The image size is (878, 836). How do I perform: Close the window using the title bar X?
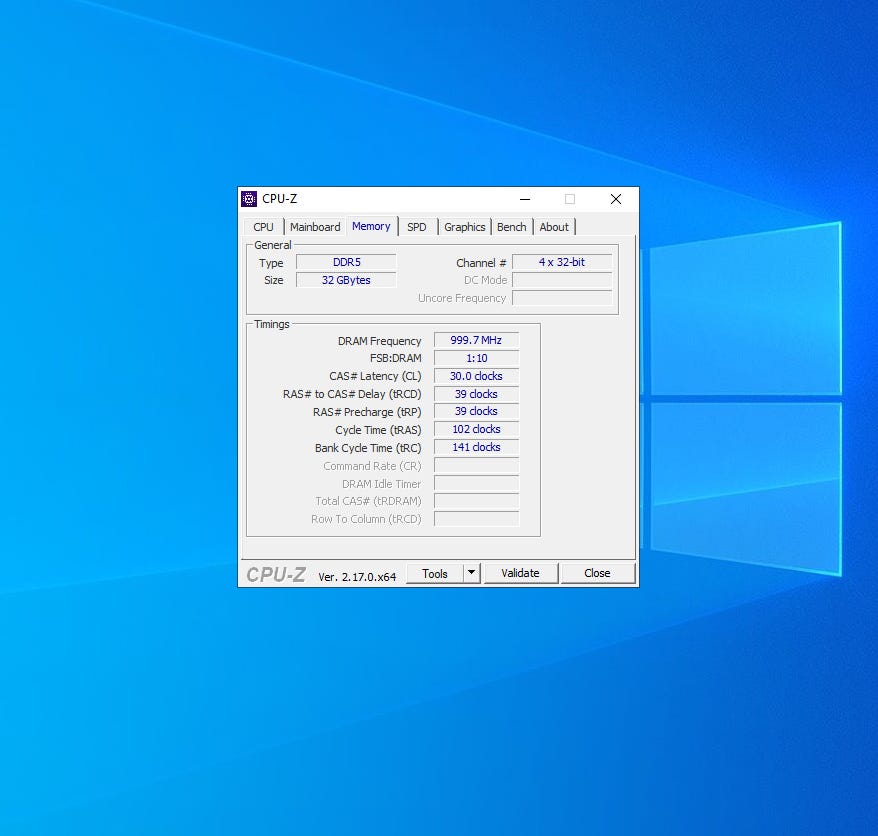[616, 199]
